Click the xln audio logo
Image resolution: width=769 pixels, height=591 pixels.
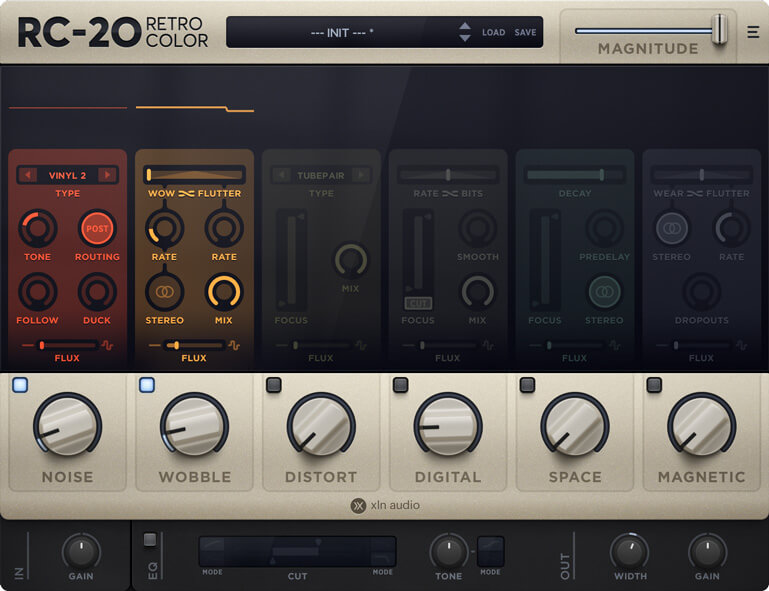[385, 505]
